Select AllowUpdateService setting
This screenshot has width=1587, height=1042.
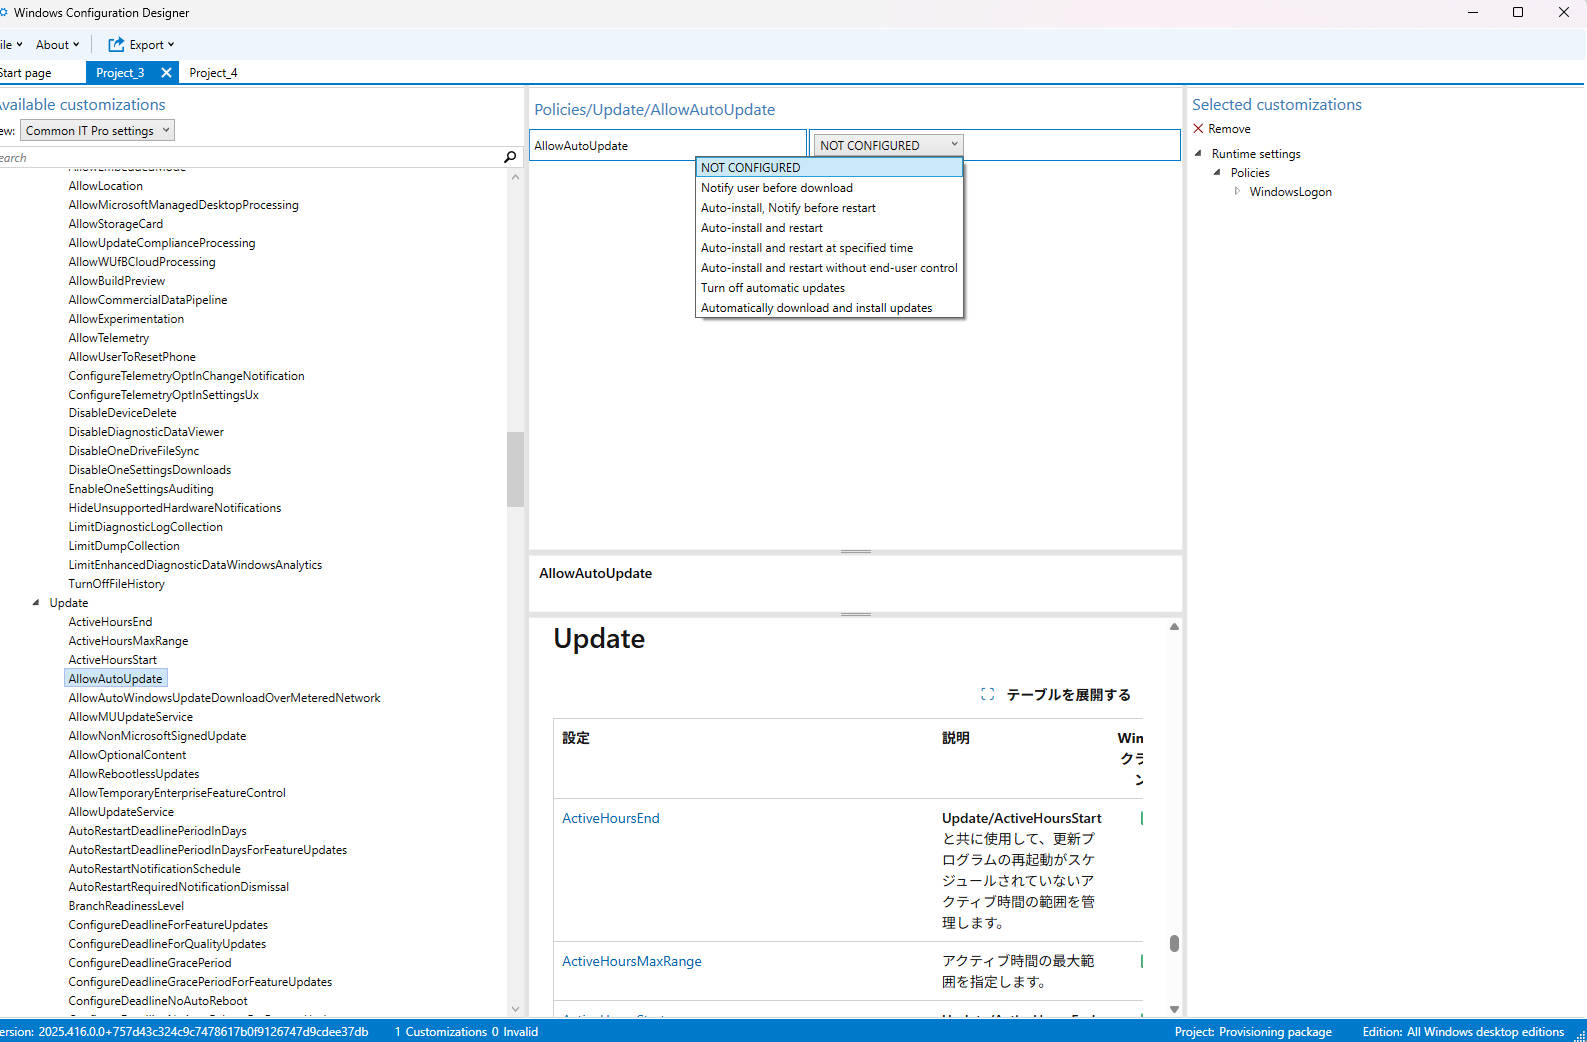pos(121,812)
